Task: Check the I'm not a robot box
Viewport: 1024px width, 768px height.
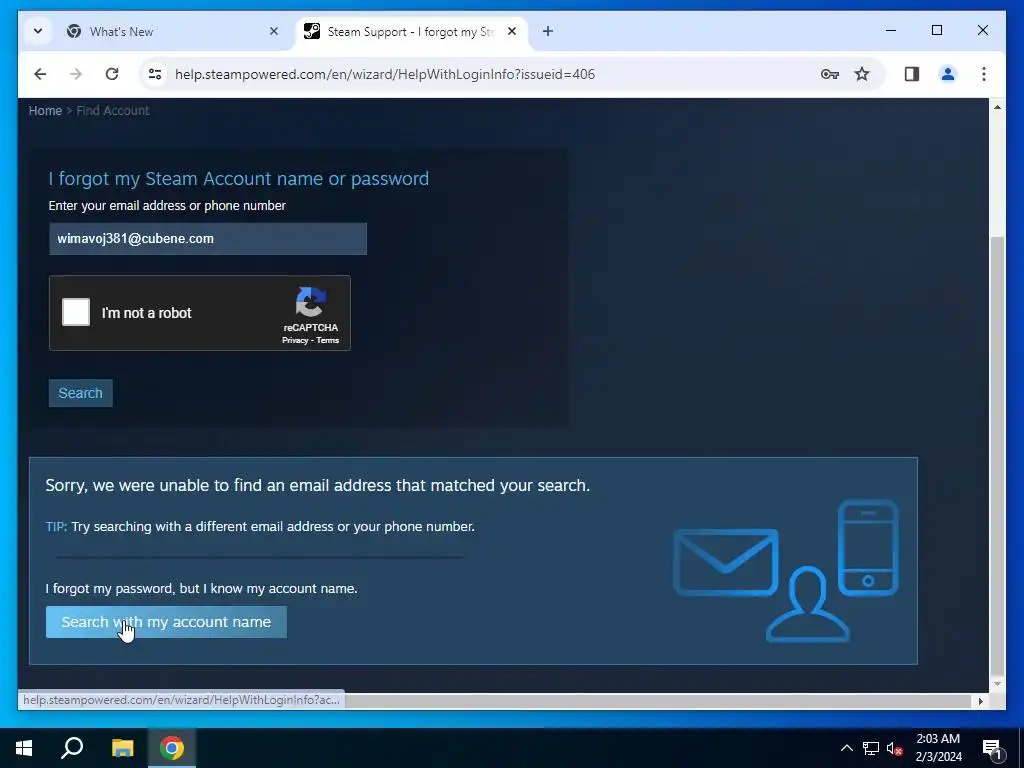Action: pos(76,312)
